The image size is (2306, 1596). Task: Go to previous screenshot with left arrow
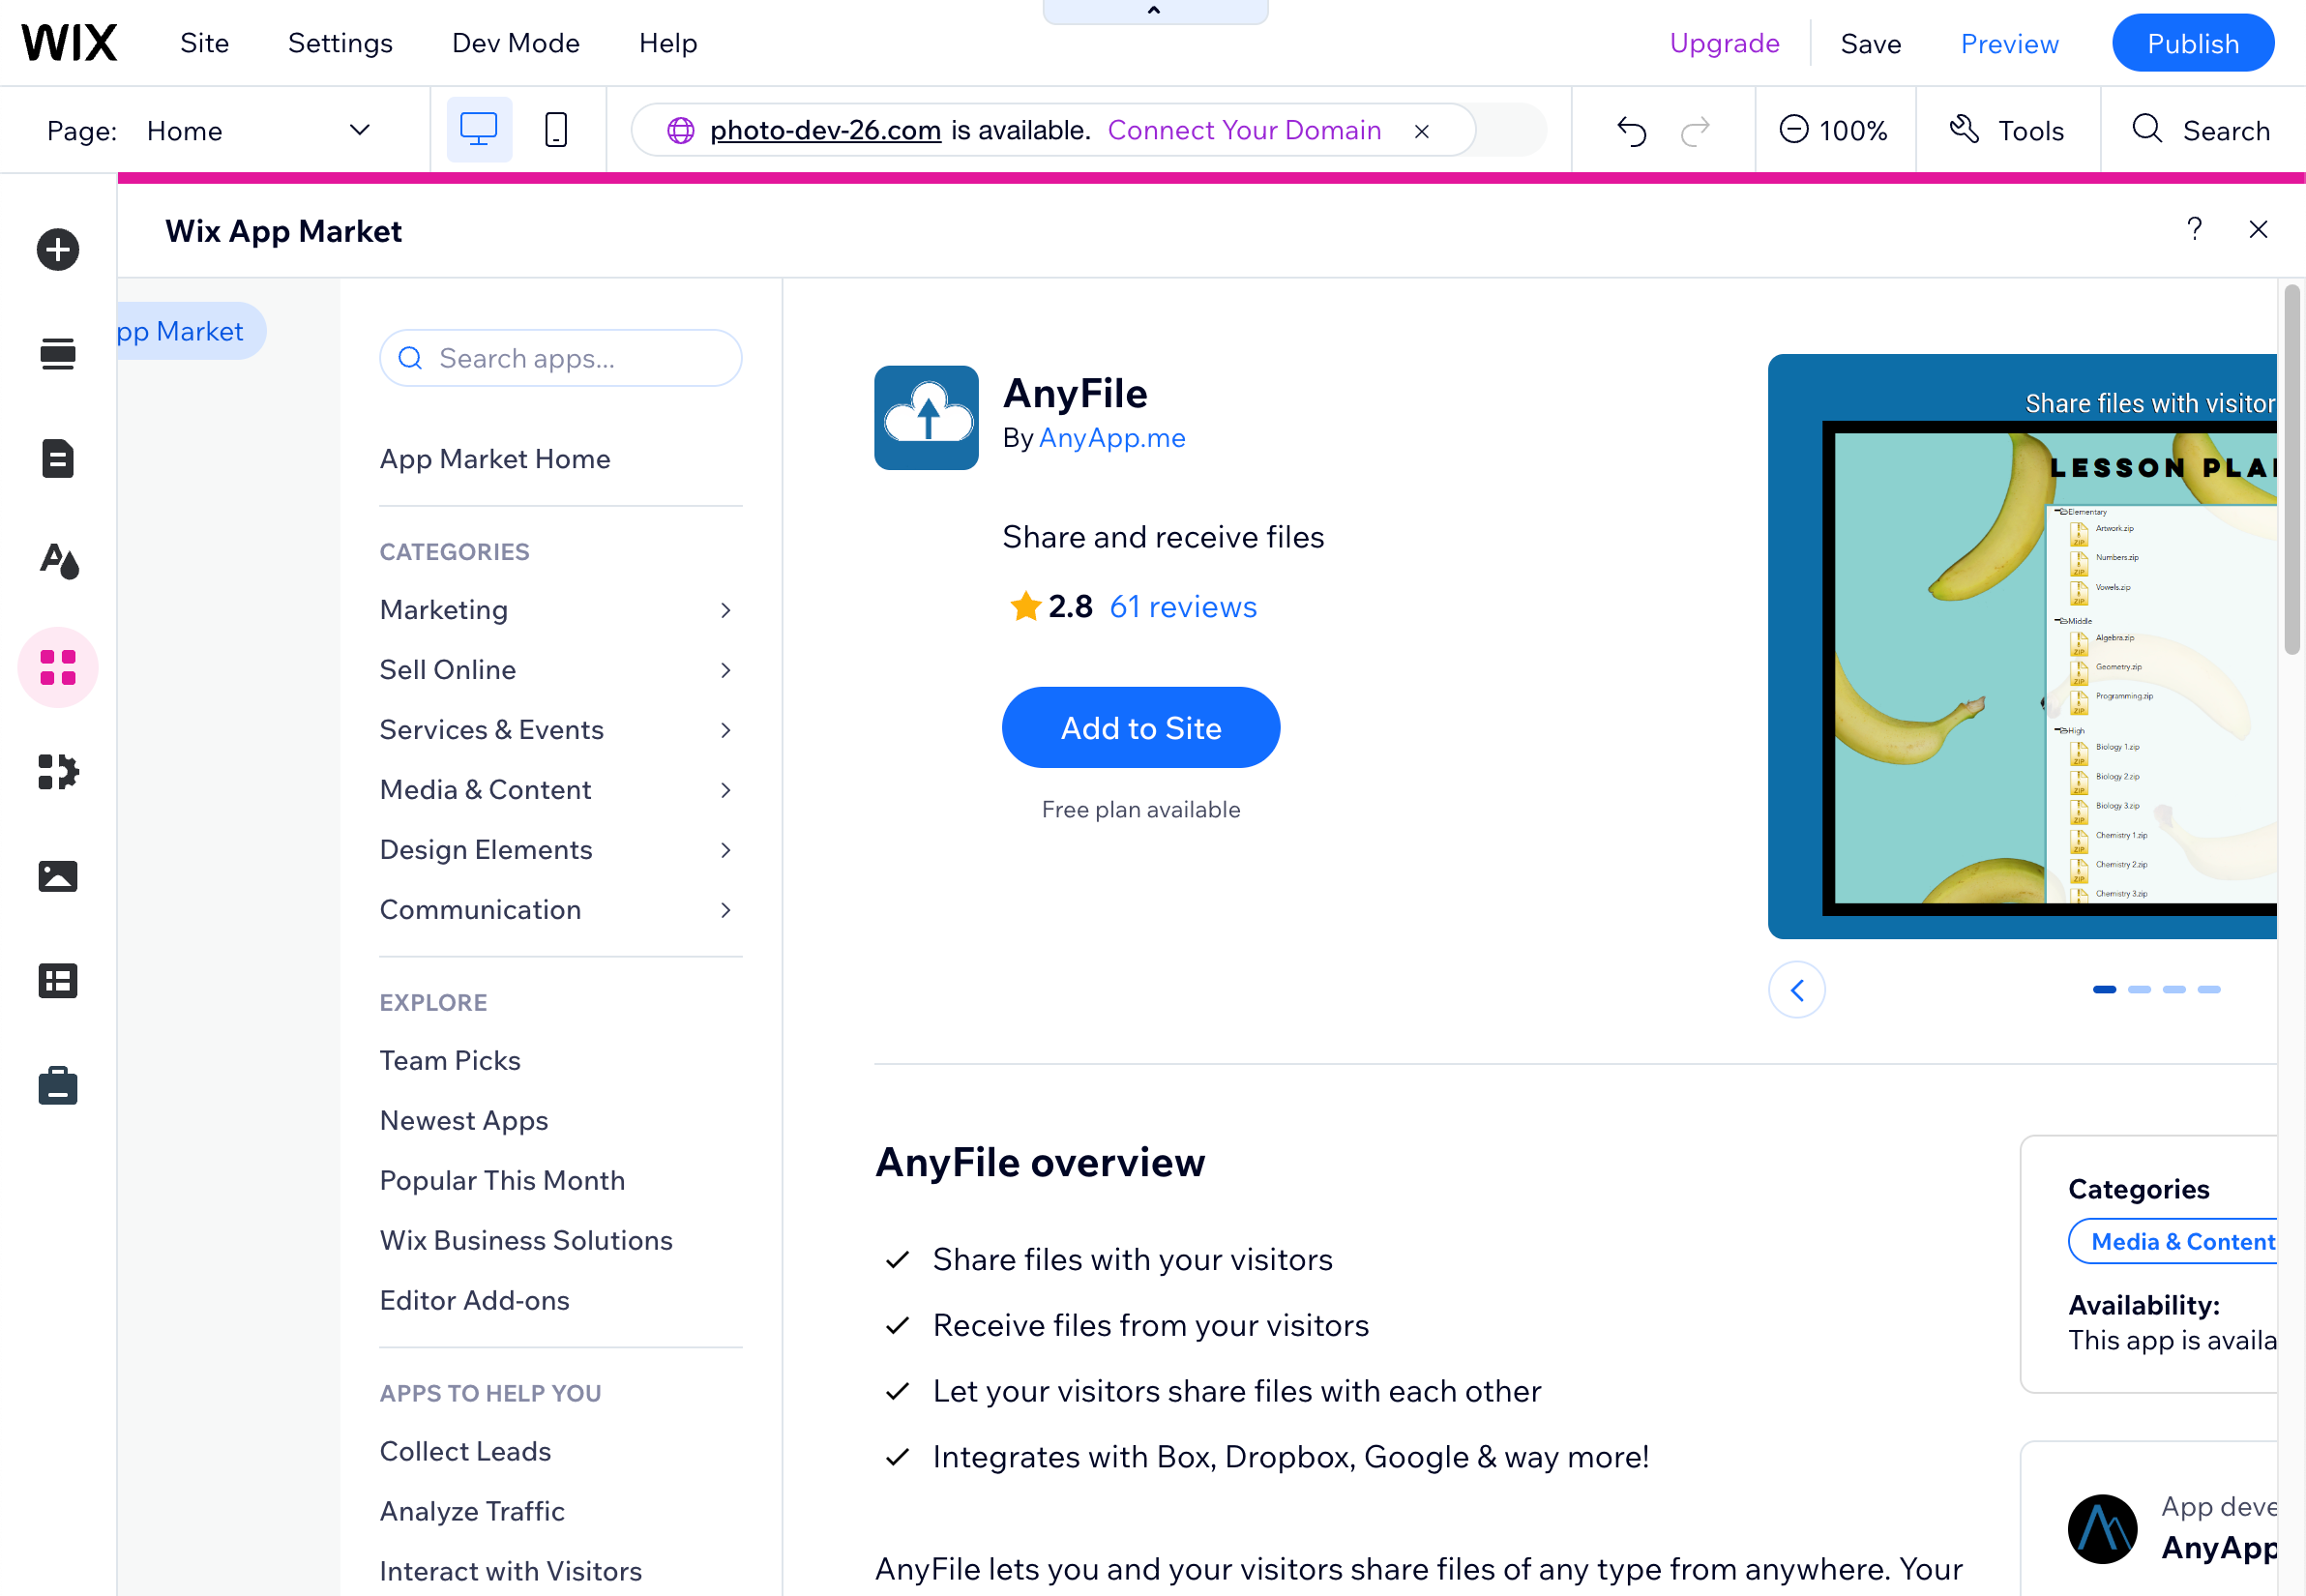[x=1796, y=990]
